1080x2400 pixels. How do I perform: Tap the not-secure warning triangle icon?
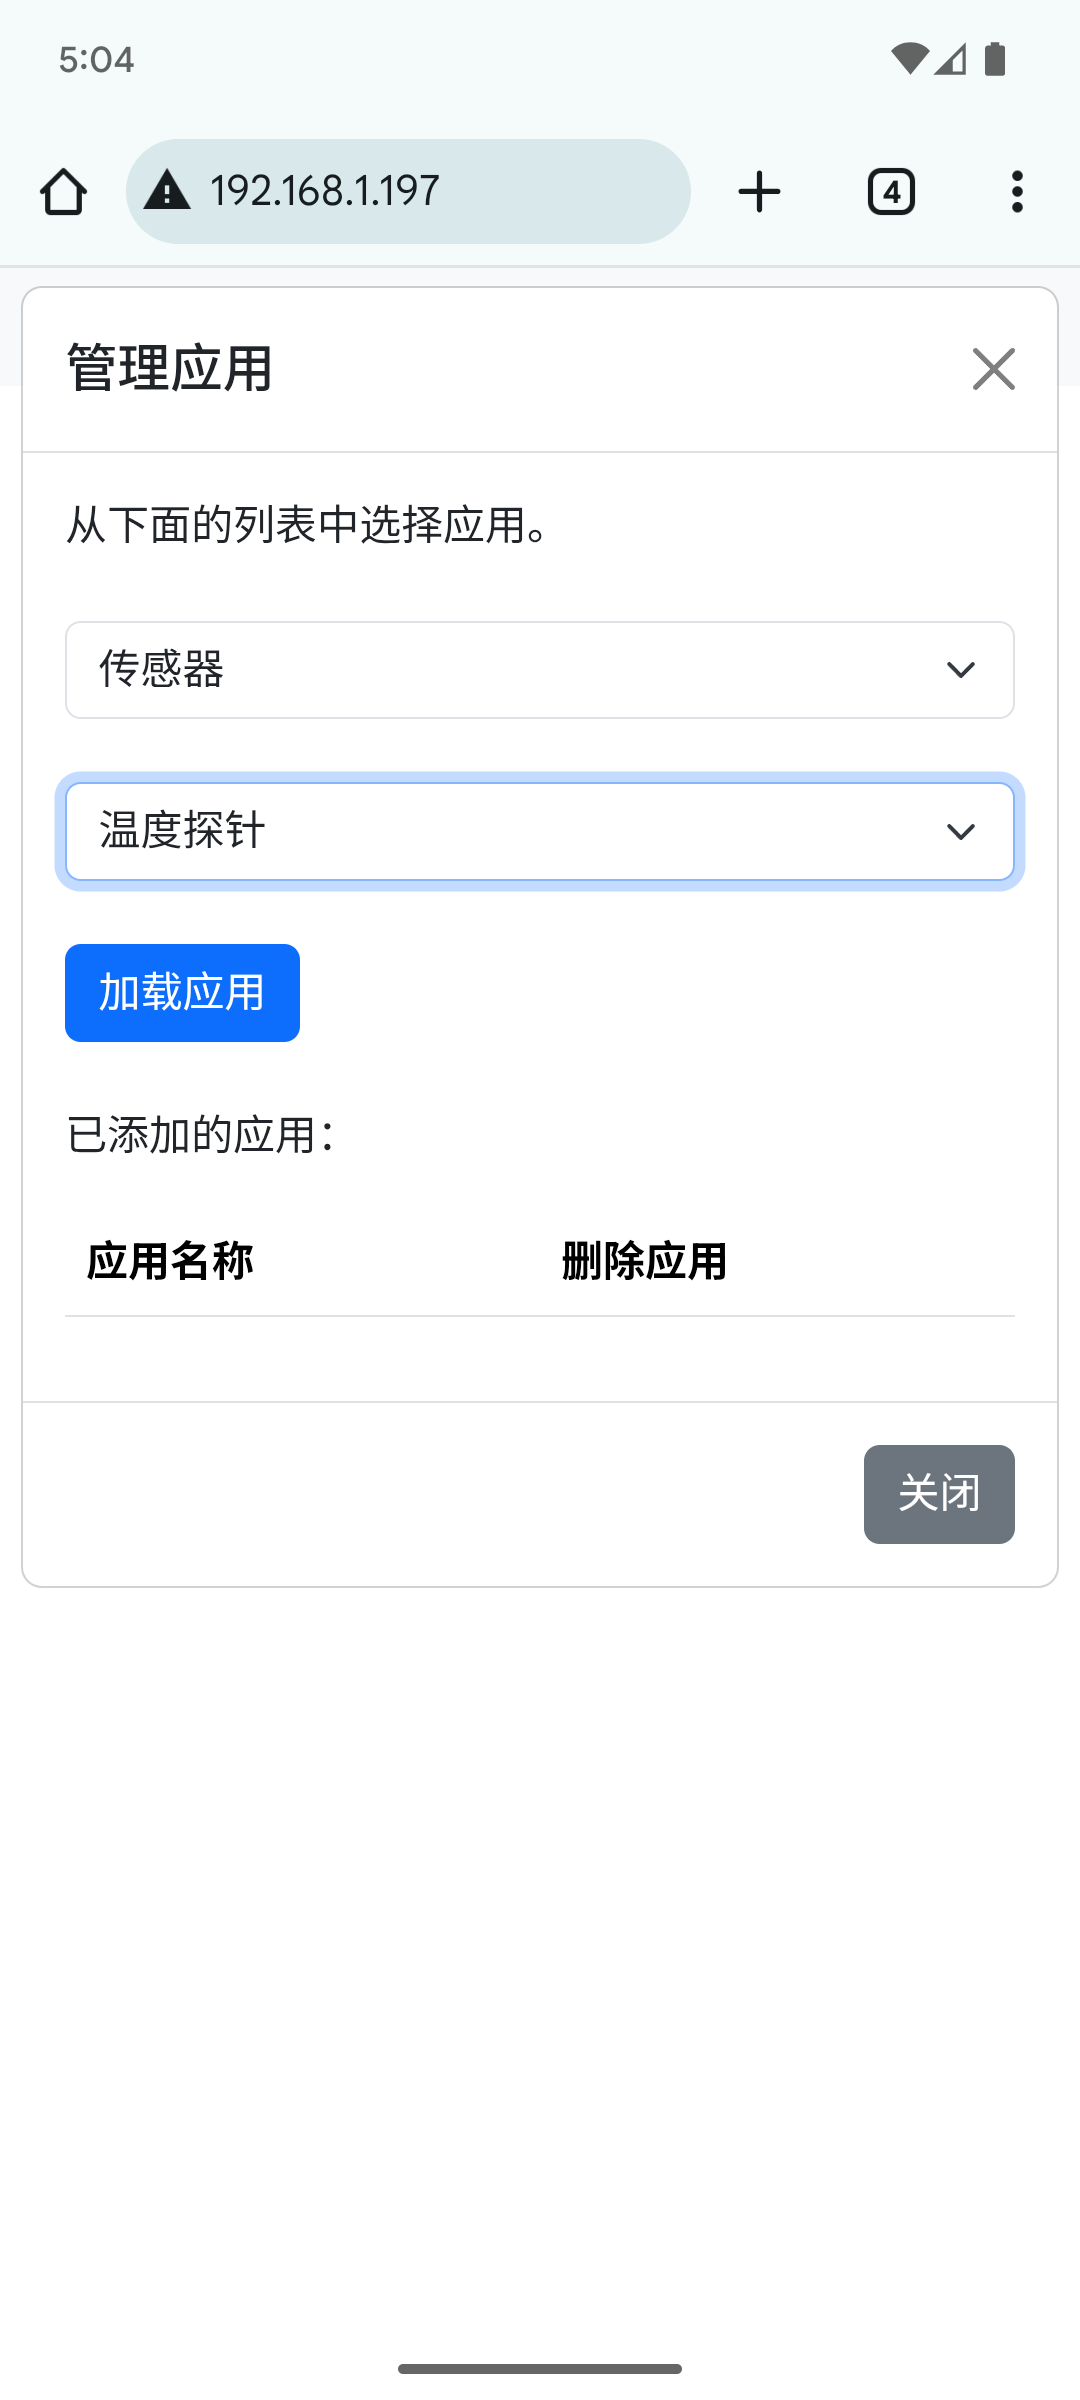tap(167, 190)
